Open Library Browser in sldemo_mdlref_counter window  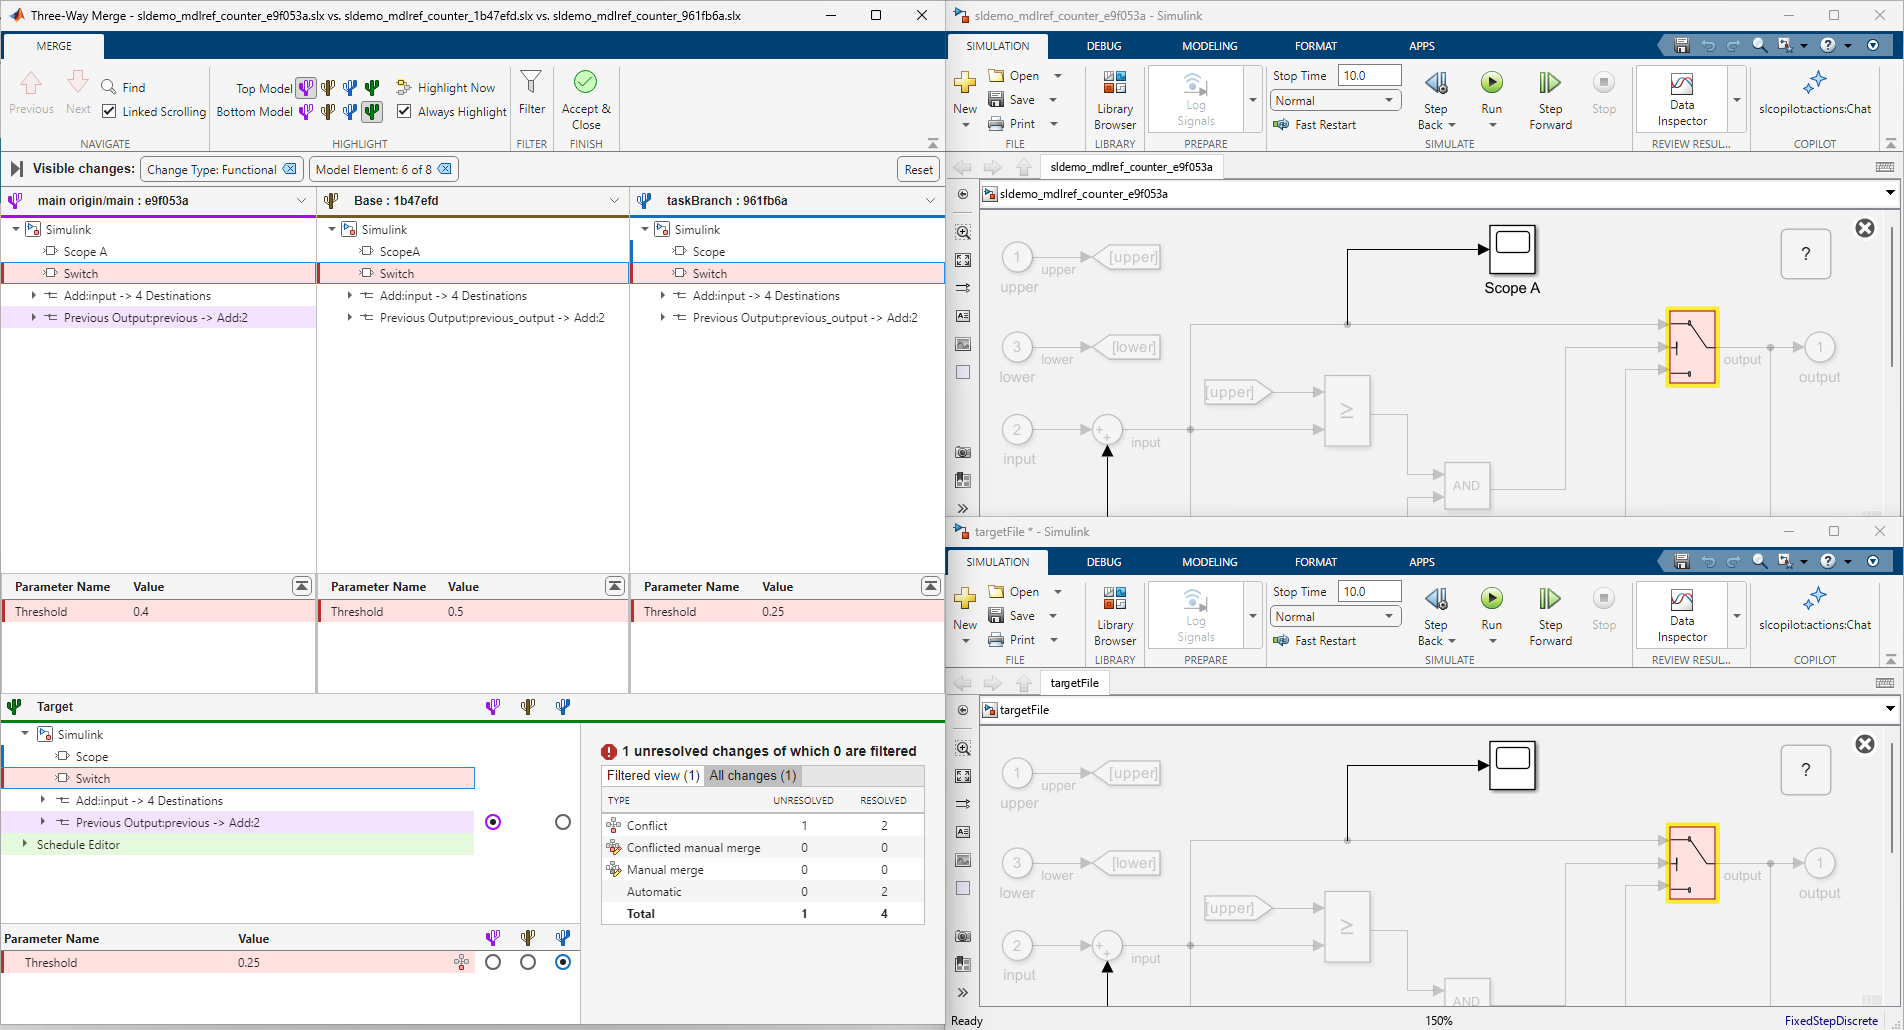click(x=1115, y=100)
